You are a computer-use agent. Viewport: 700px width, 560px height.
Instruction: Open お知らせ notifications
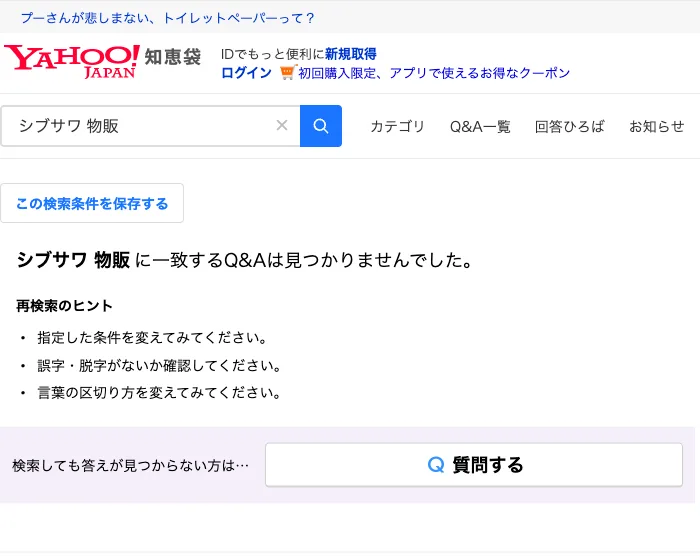point(657,126)
